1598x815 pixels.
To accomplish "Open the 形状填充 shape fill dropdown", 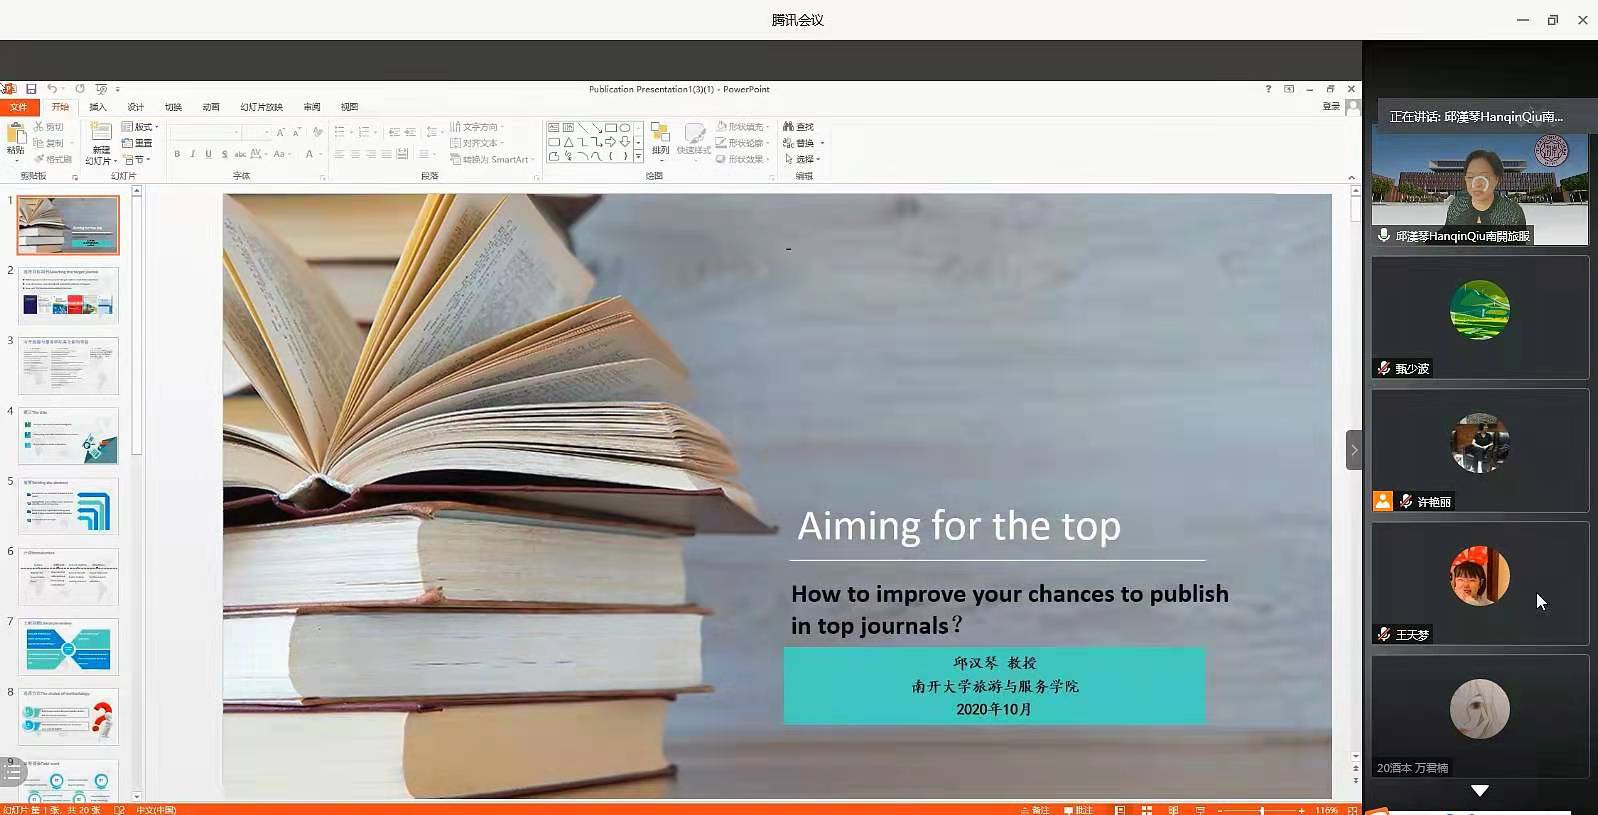I will point(744,127).
